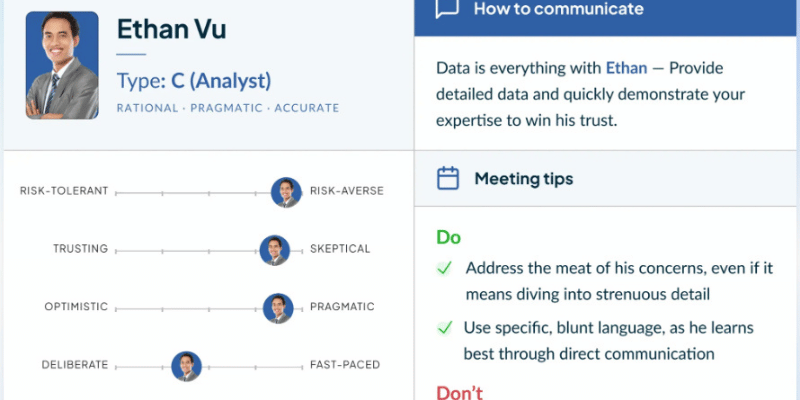Click the avatar marker on Optimistic–Pragmatic scale
This screenshot has width=800, height=400.
(x=278, y=308)
